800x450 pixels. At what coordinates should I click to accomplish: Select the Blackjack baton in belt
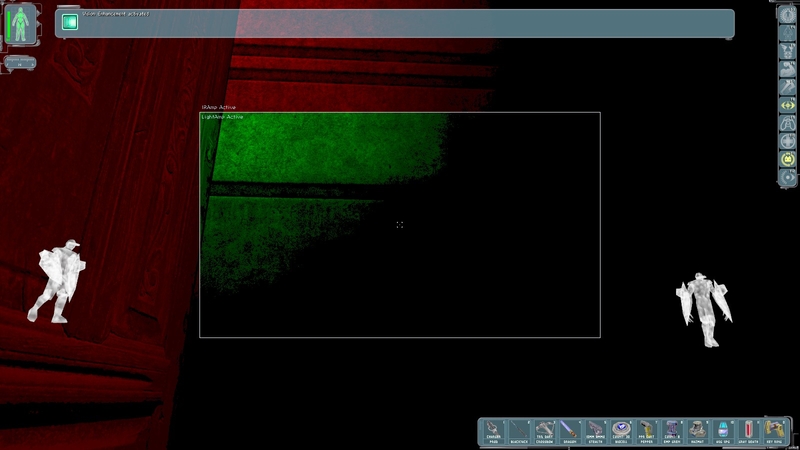coord(519,432)
